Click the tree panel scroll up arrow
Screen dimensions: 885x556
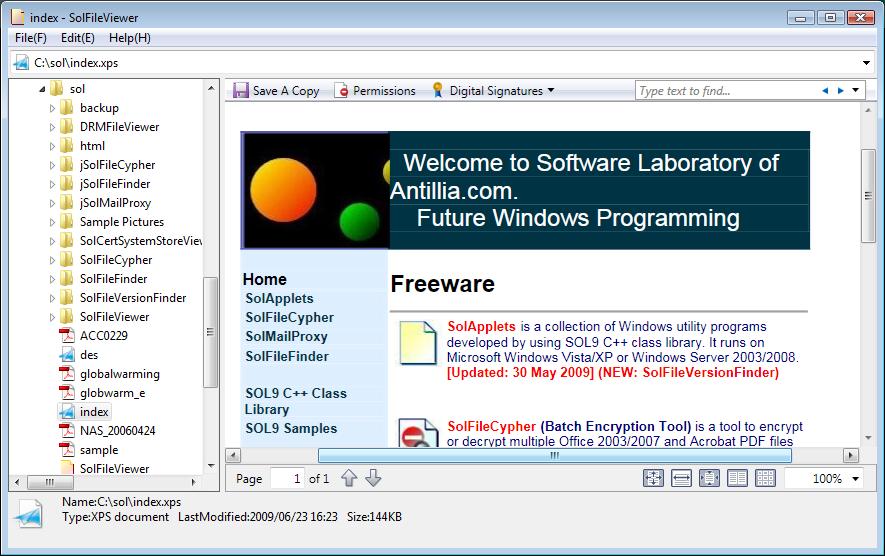point(211,88)
